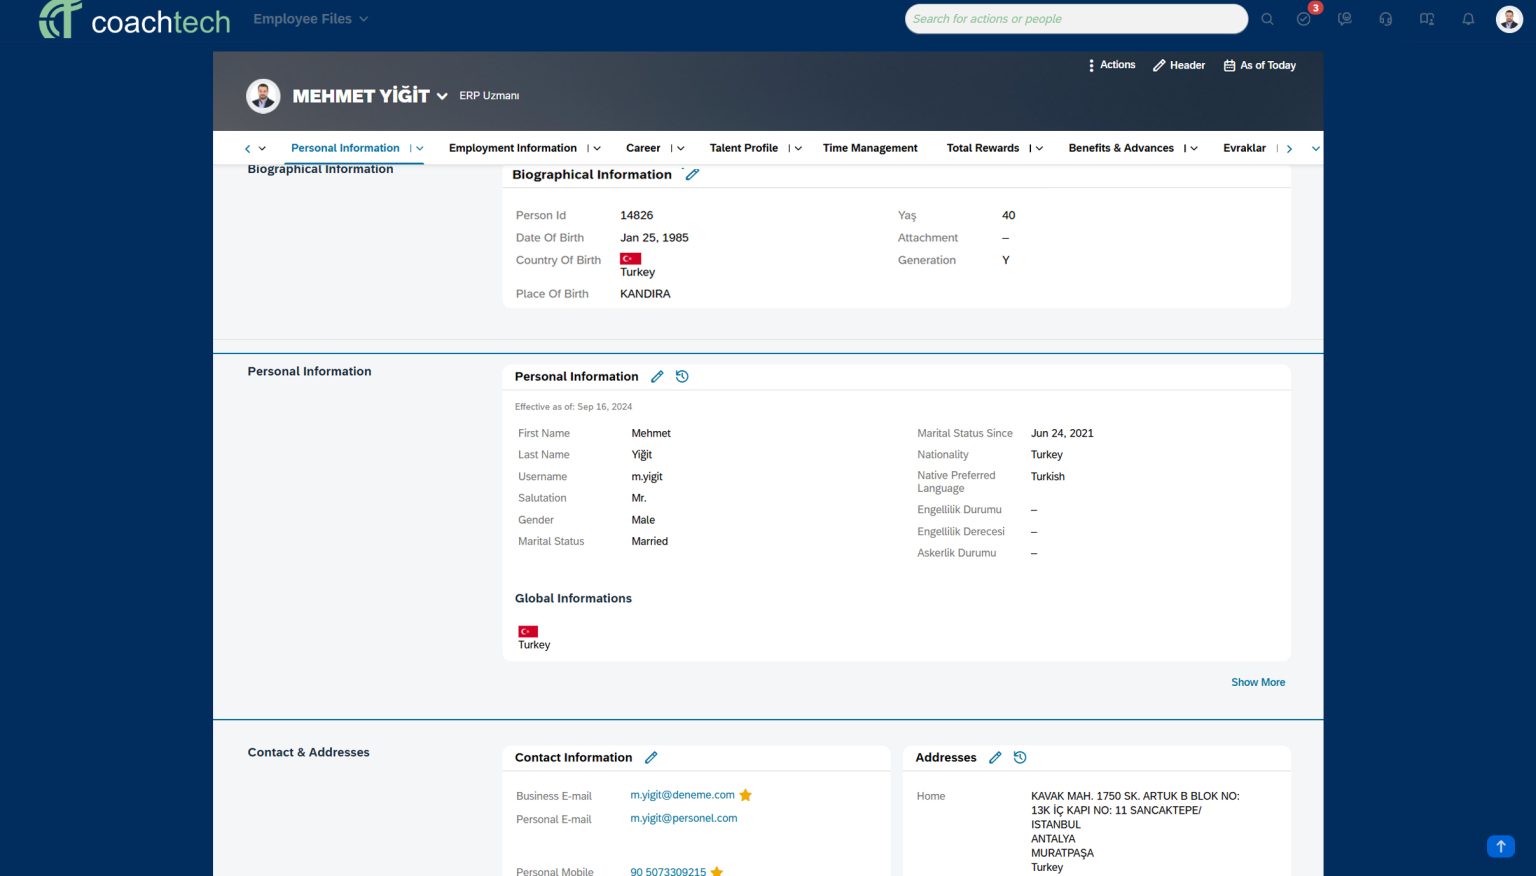Open the headset support icon
This screenshot has height=876, width=1536.
(1385, 19)
